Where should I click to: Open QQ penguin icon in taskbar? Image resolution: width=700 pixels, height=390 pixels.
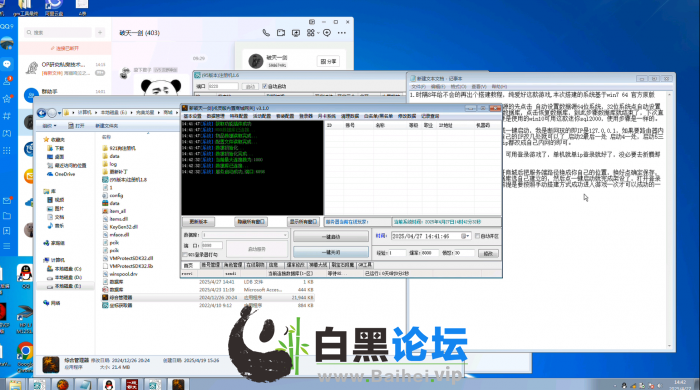click(x=108, y=384)
